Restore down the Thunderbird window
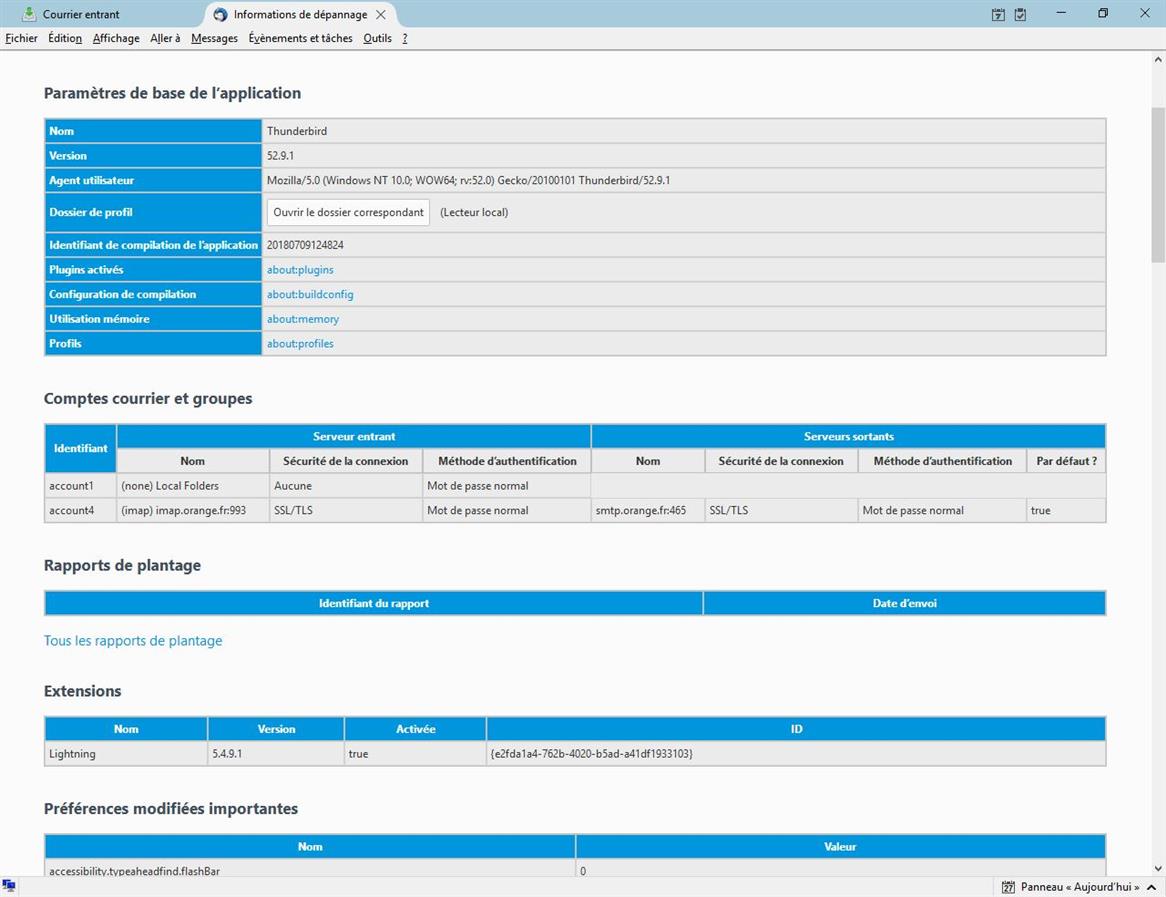The width and height of the screenshot is (1166, 897). tap(1103, 14)
